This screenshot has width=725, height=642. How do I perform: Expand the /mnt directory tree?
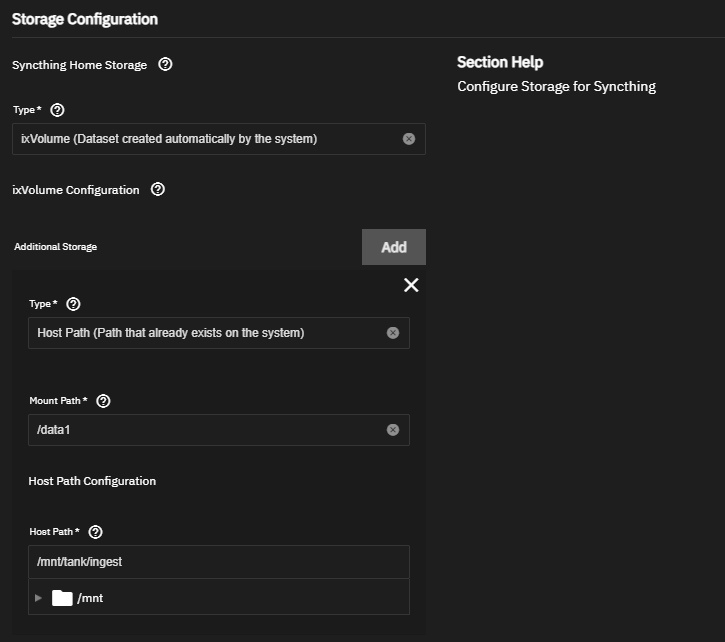39,598
